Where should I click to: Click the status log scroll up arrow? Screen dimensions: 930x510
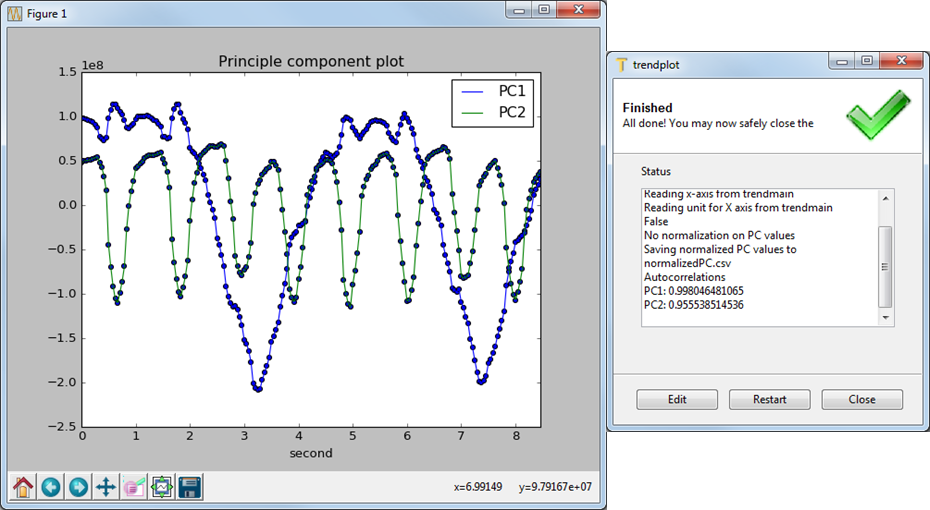[885, 198]
